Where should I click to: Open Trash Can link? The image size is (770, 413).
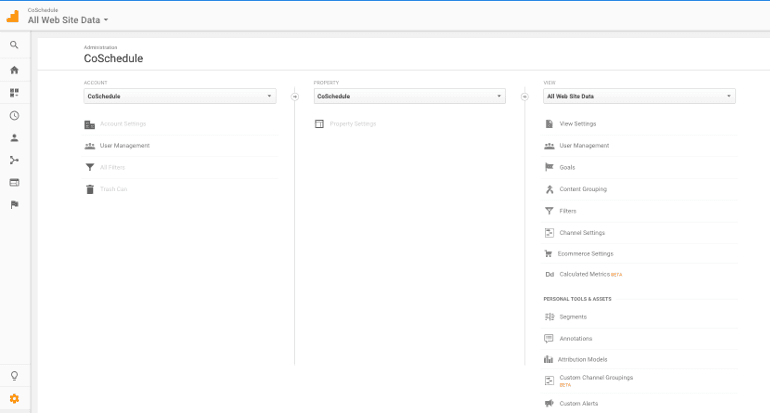pos(113,189)
